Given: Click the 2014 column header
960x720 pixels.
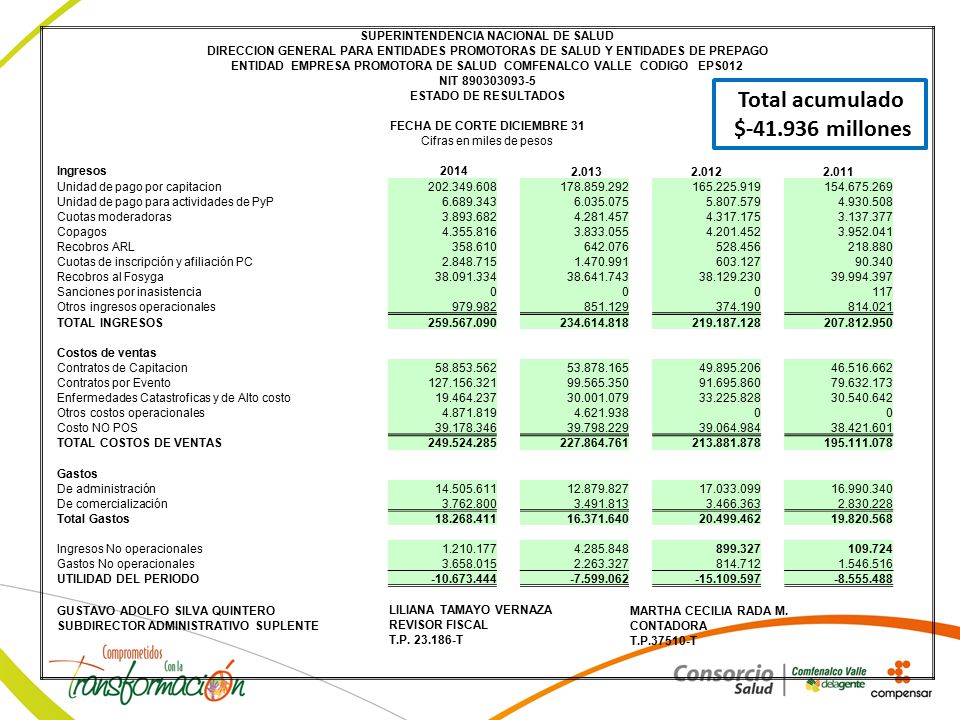Looking at the screenshot, I should (x=454, y=171).
